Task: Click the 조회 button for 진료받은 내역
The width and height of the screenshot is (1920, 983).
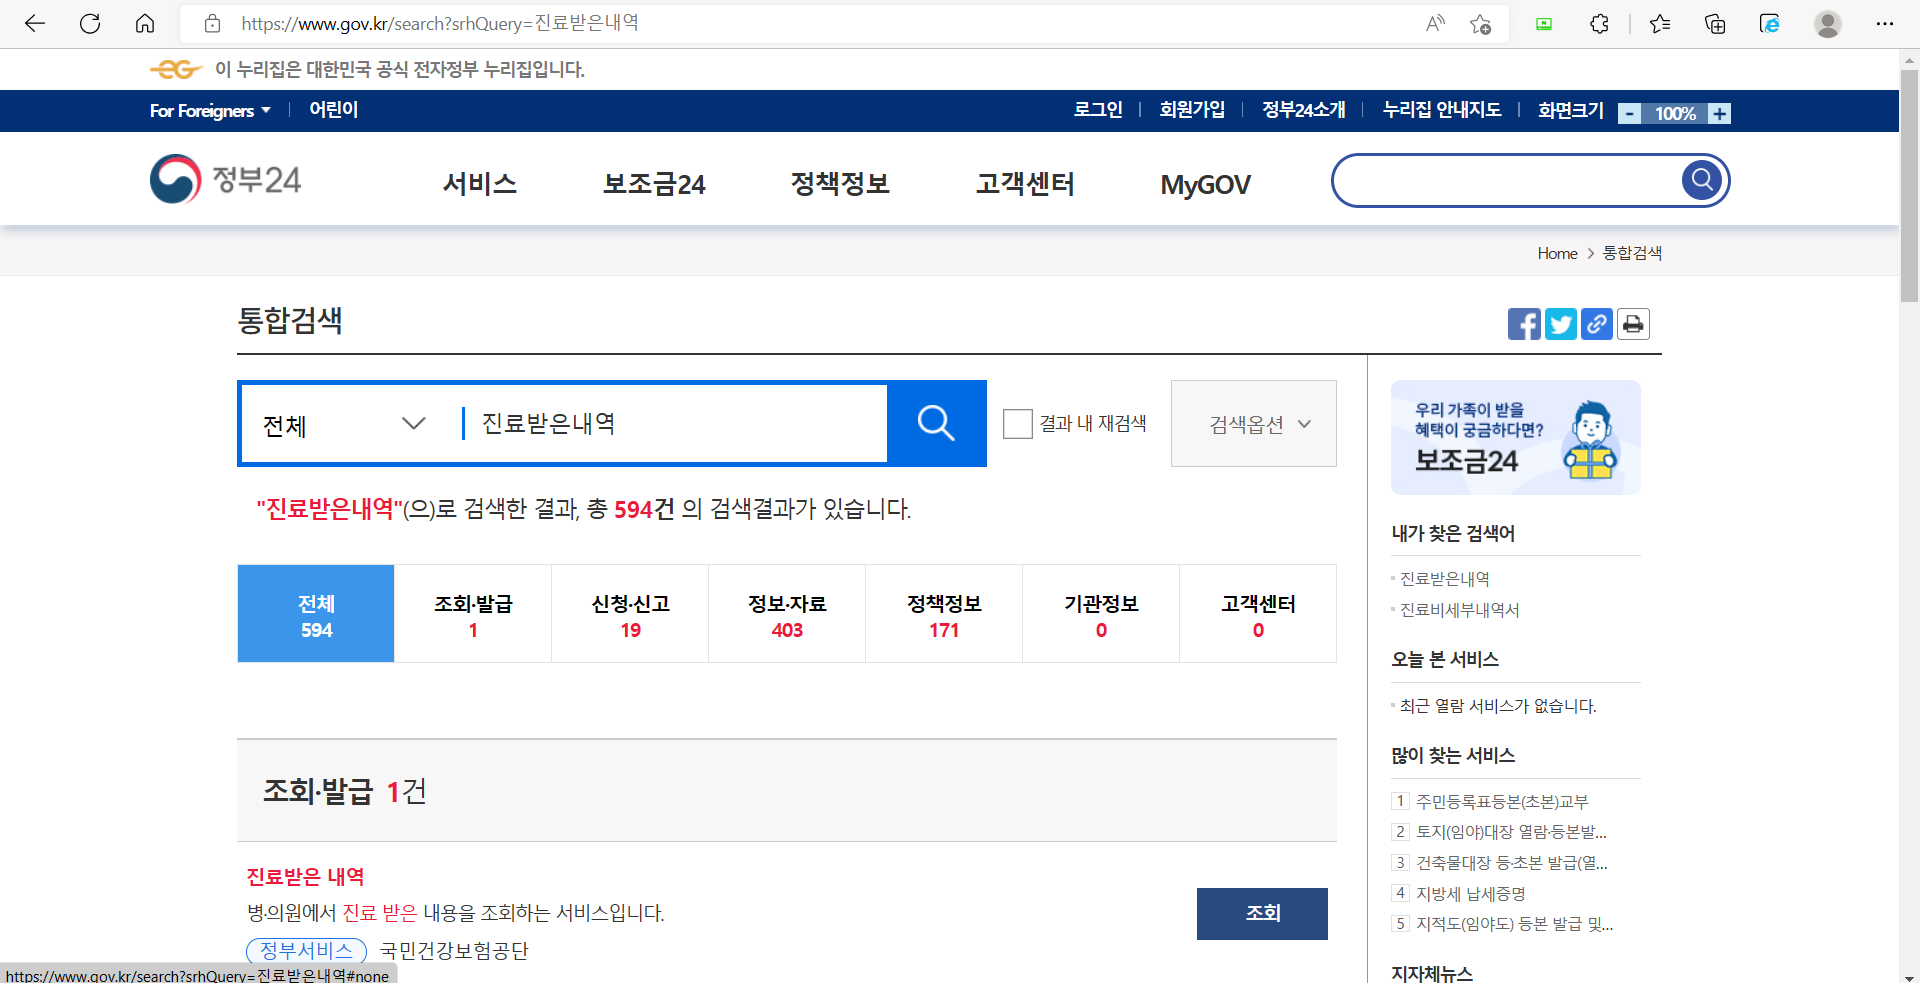Action: pos(1261,913)
